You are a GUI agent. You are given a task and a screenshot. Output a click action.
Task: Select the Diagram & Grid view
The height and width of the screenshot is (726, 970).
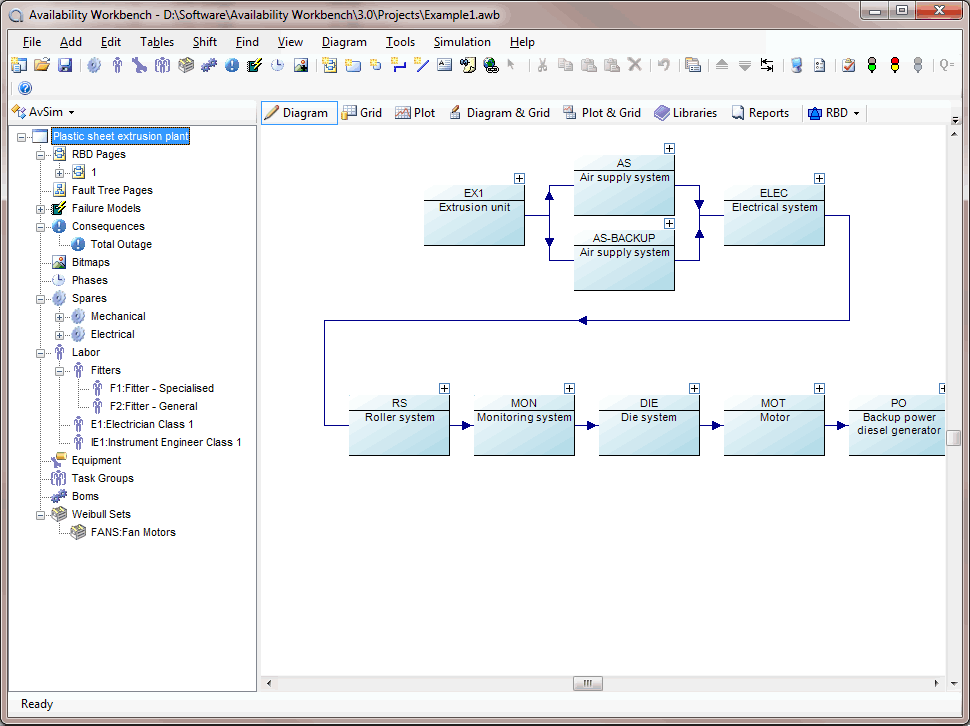click(x=499, y=112)
